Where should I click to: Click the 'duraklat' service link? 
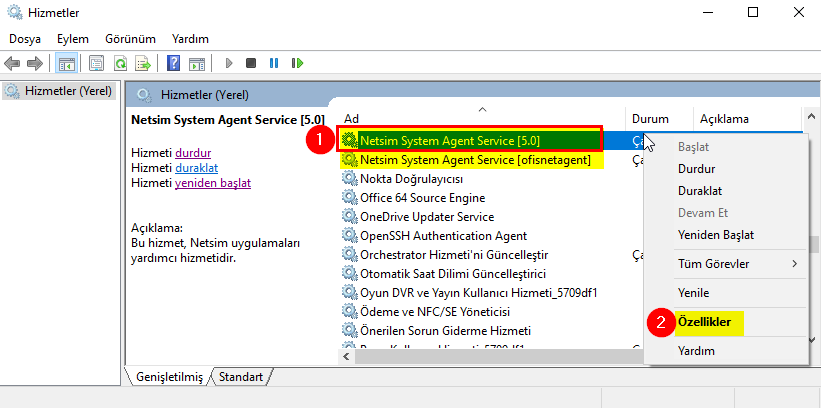coord(196,168)
